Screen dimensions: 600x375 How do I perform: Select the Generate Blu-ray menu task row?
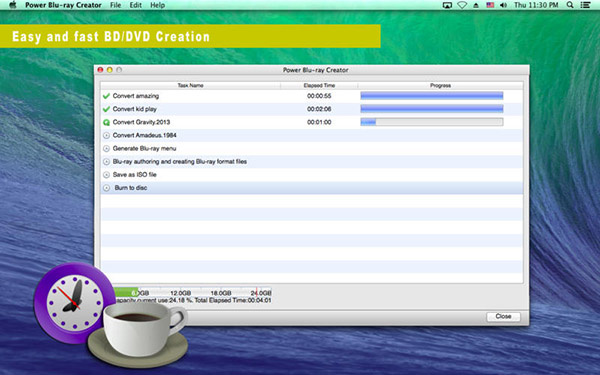(x=312, y=148)
